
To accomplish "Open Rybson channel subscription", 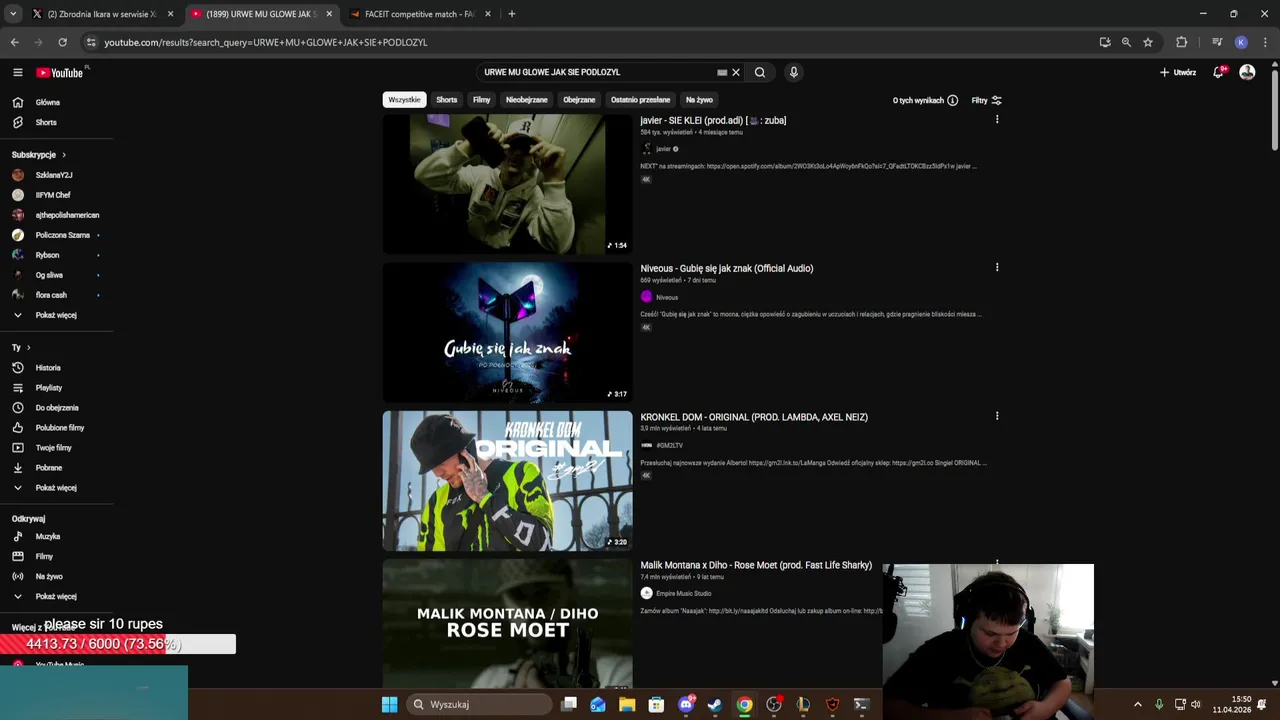I will [x=47, y=255].
